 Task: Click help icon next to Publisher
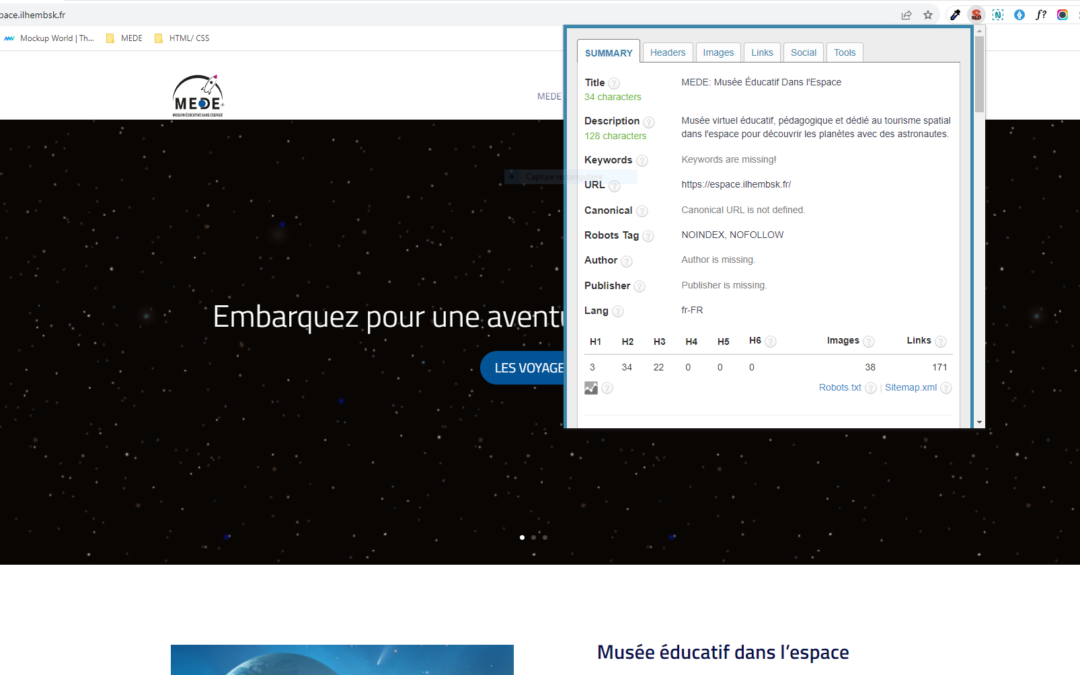coord(639,287)
